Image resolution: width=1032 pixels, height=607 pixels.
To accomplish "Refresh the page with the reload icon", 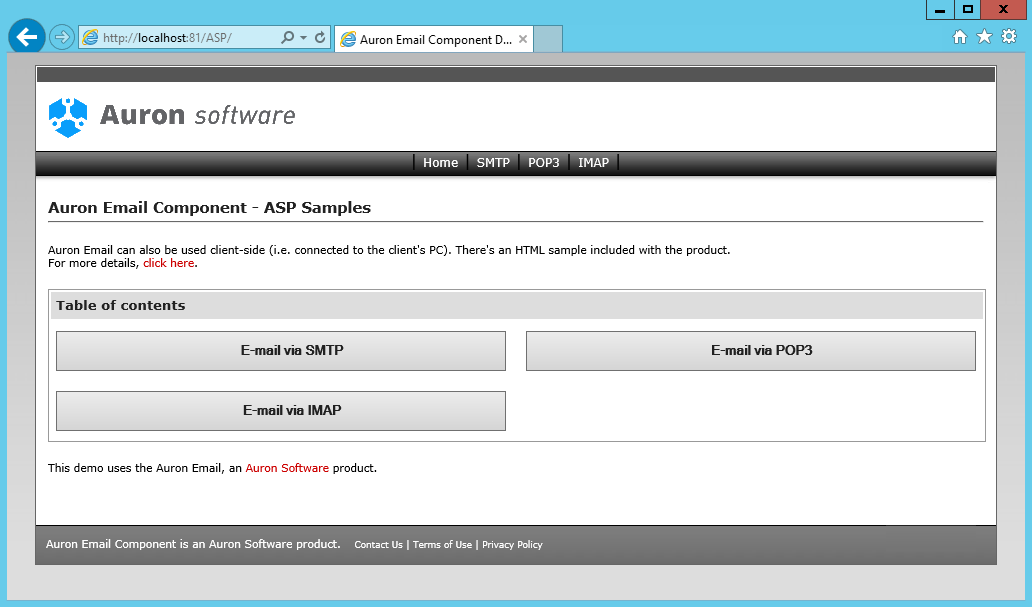I will (320, 38).
